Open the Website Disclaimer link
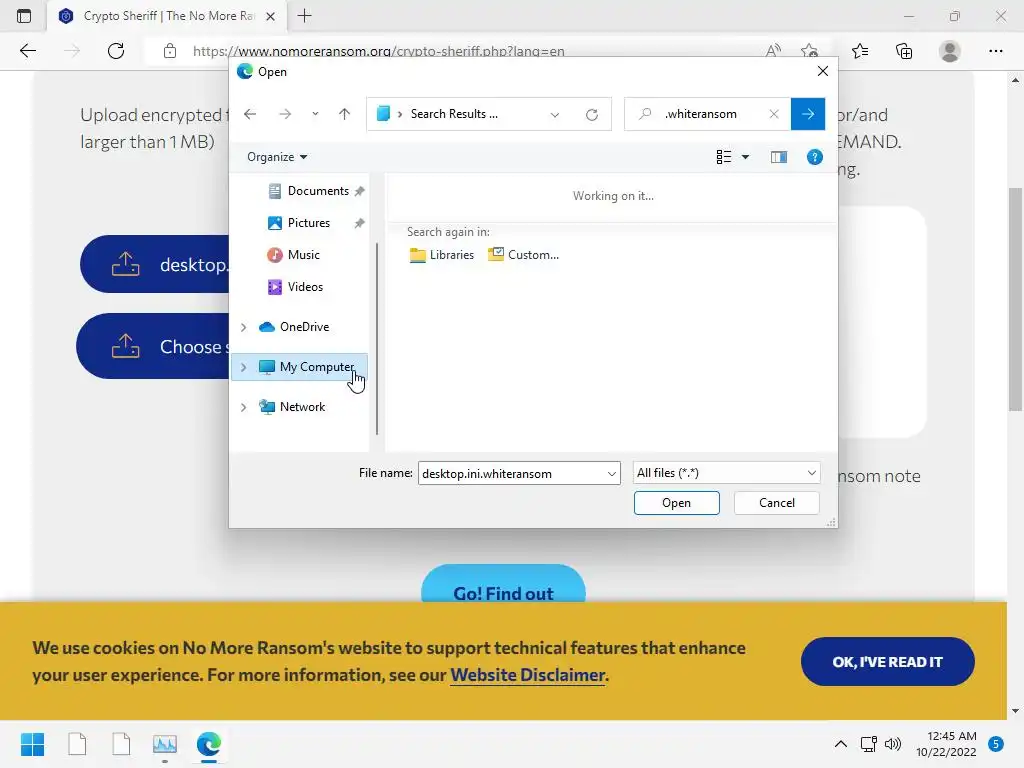The width and height of the screenshot is (1024, 768). [x=528, y=675]
